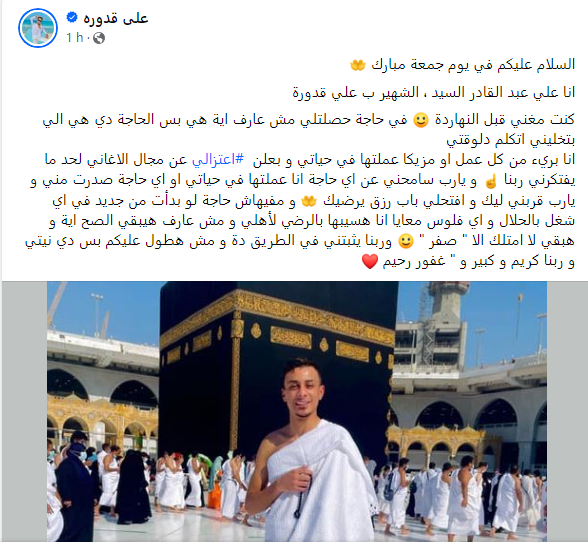Click the gray margin left of photo
Image resolution: width=588 pixels, height=545 pixels.
(24, 411)
